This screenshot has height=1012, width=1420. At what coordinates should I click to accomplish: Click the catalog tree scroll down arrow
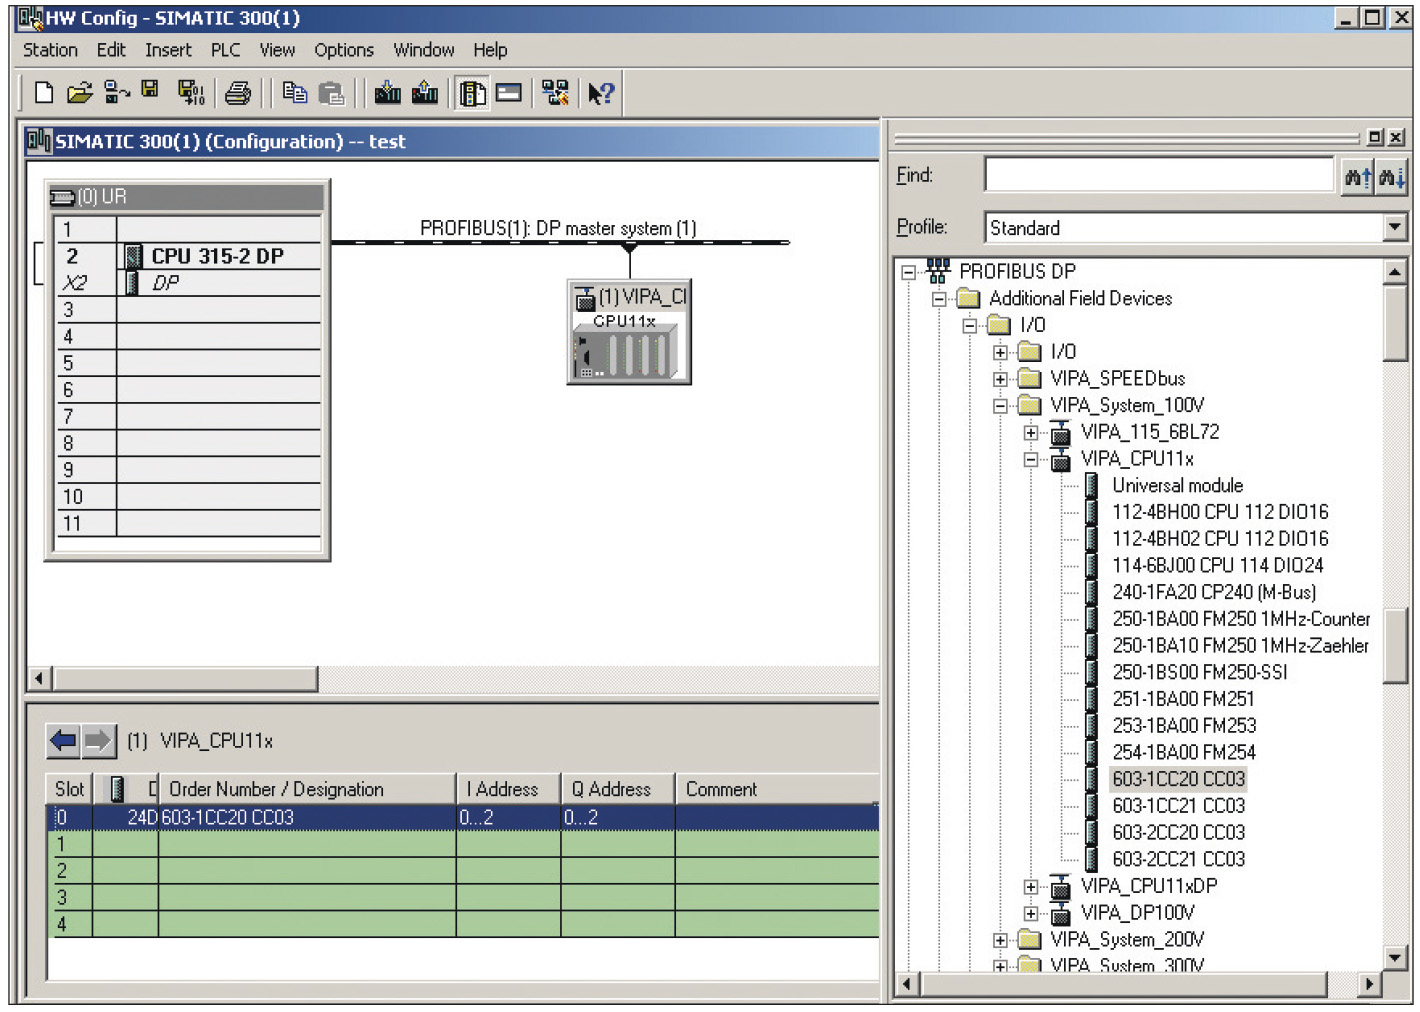[x=1395, y=957]
